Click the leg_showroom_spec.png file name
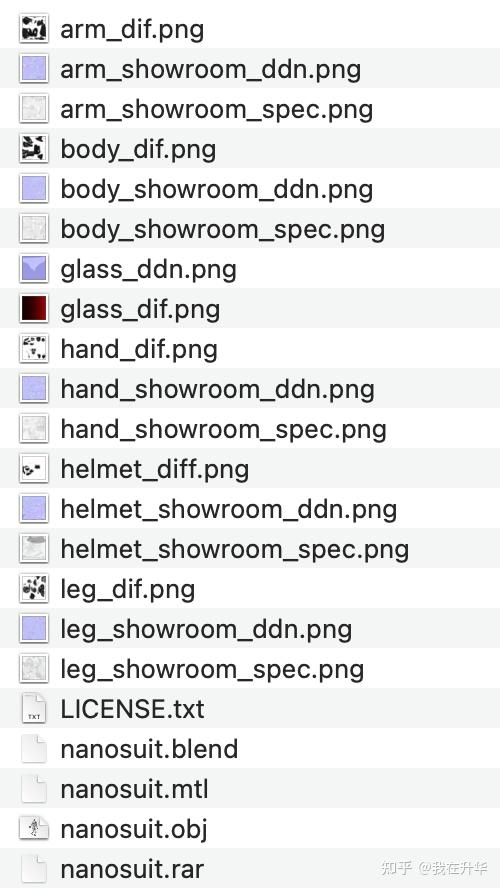Image resolution: width=500 pixels, height=890 pixels. [212, 670]
